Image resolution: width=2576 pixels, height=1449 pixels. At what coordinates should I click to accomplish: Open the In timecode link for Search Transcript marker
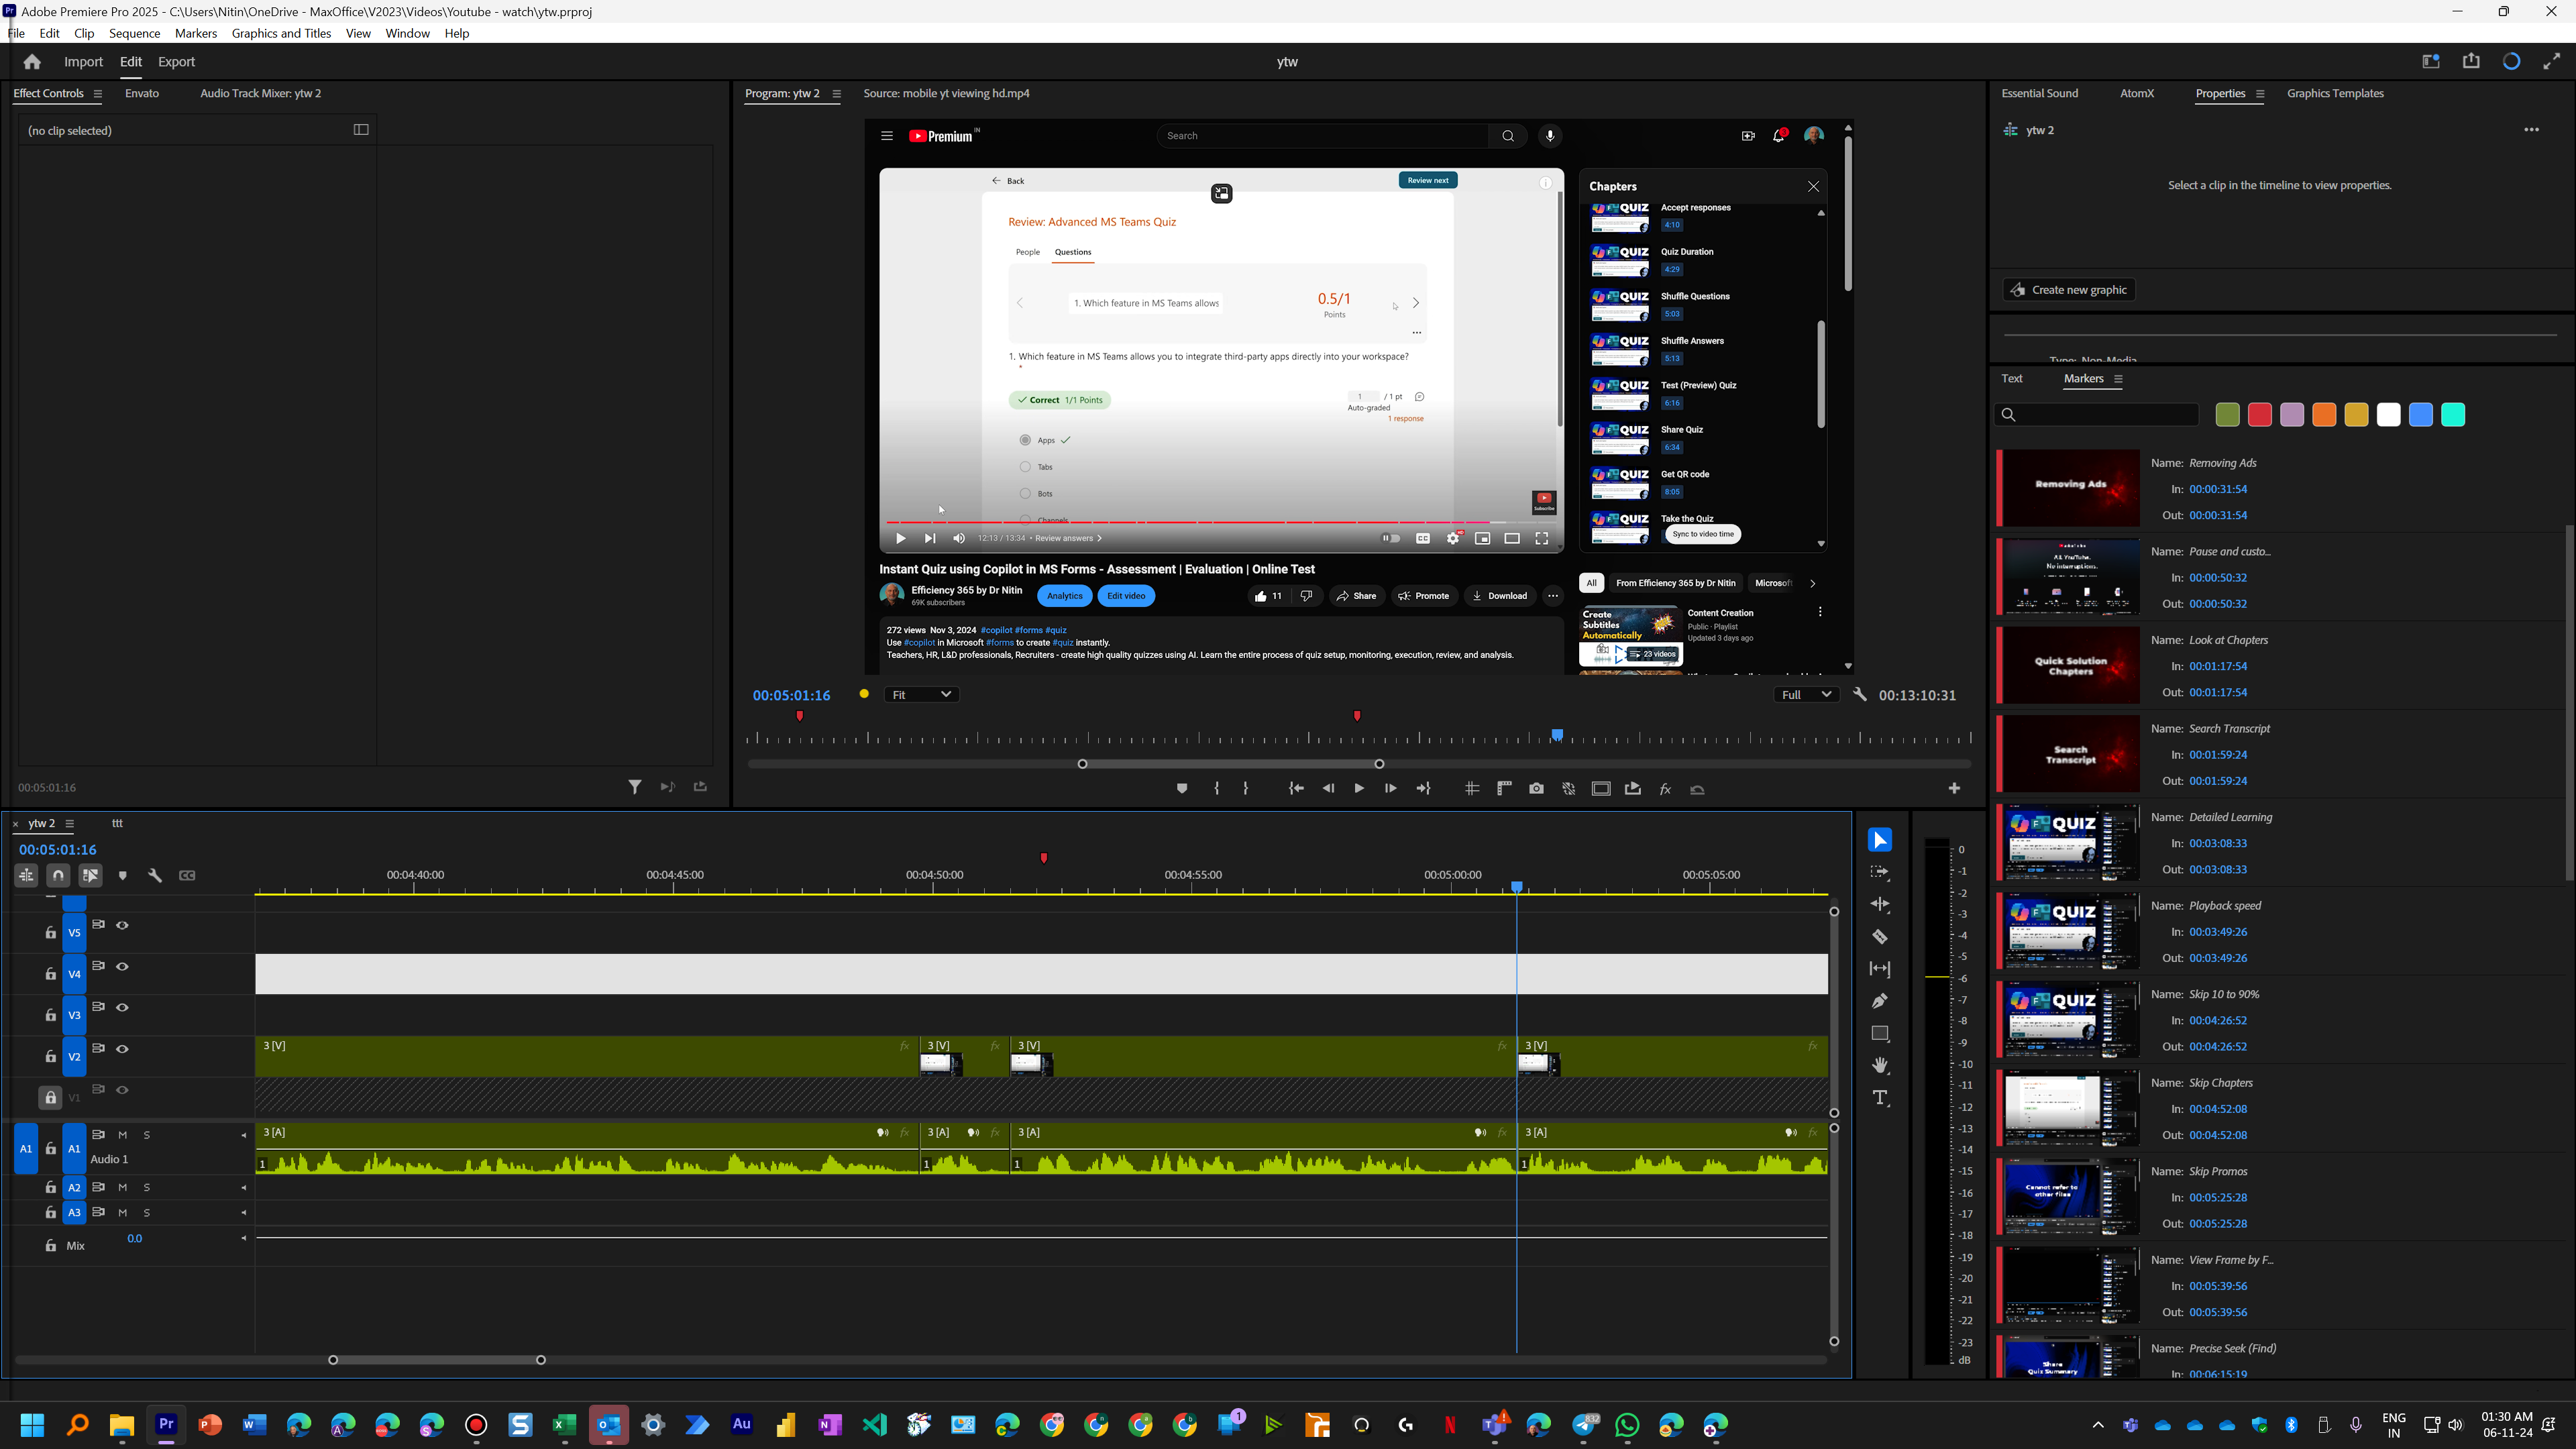(2218, 755)
